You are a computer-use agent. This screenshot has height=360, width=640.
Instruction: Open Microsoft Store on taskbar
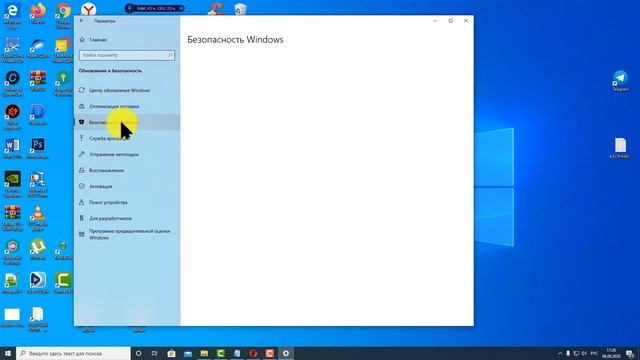pos(171,353)
